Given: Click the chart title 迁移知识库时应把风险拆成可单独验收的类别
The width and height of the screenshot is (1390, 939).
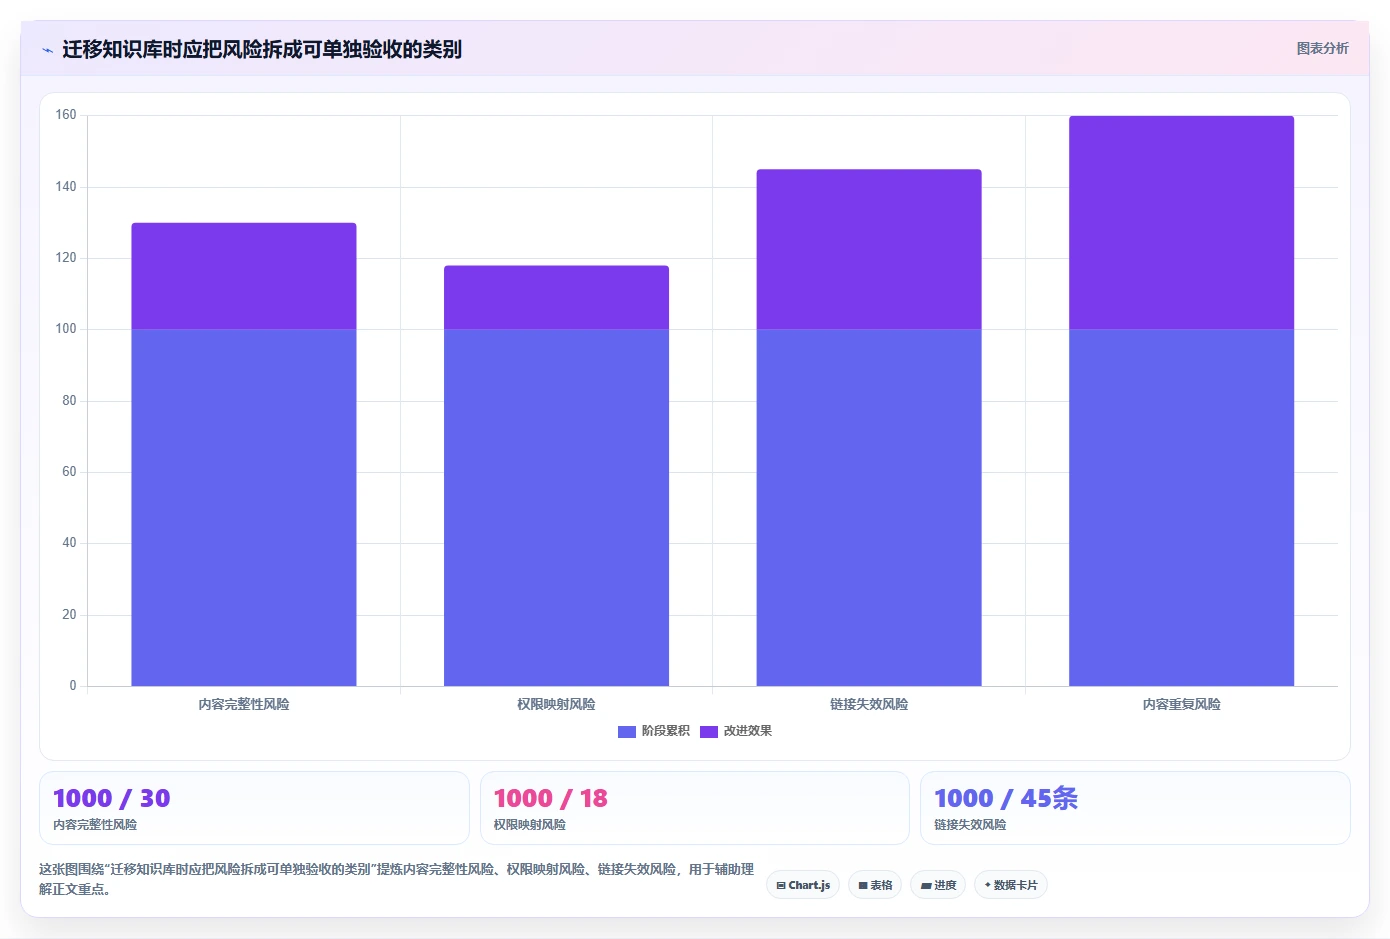Looking at the screenshot, I should coord(262,50).
